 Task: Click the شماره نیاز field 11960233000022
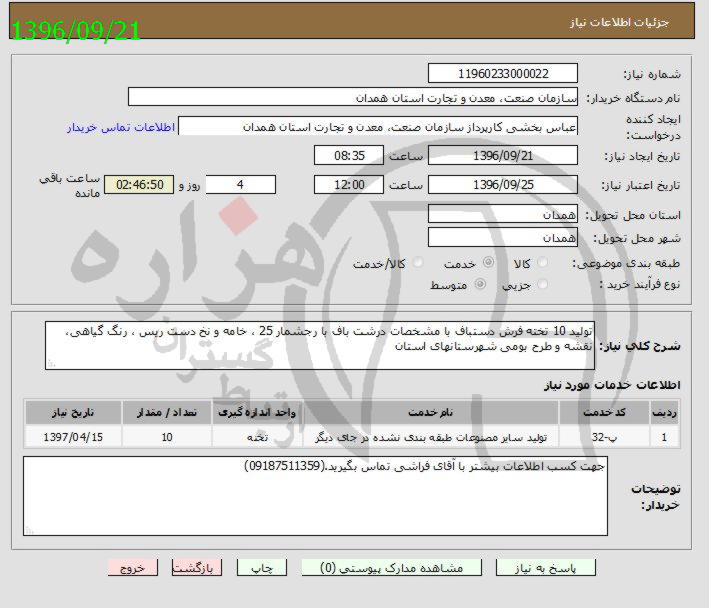(503, 73)
